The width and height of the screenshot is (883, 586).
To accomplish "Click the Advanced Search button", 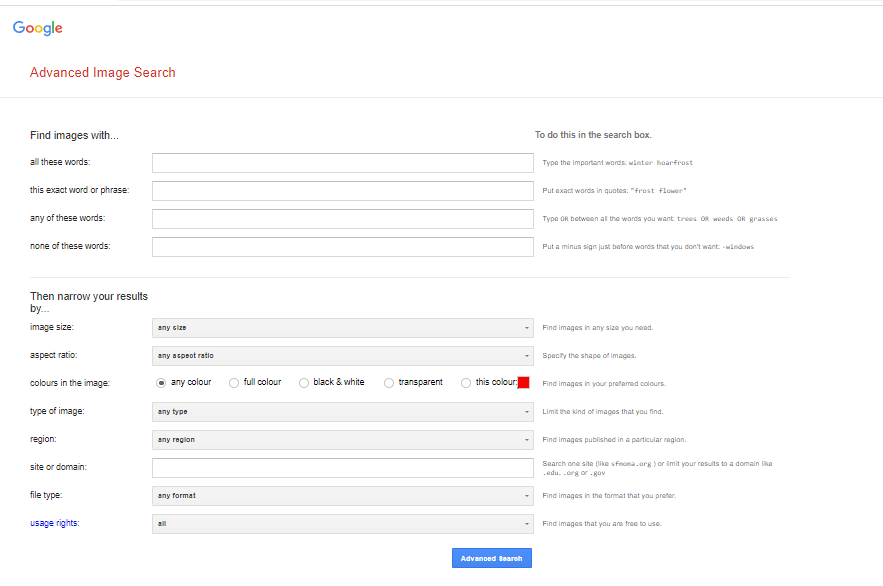I will pos(491,558).
